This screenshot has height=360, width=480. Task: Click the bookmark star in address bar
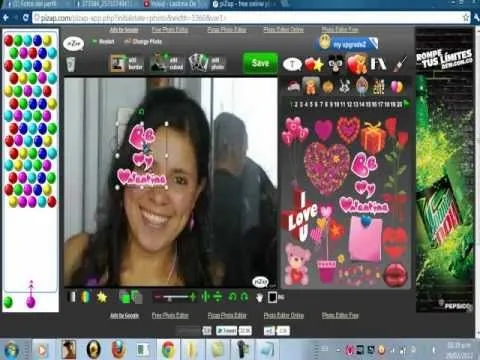[466, 18]
